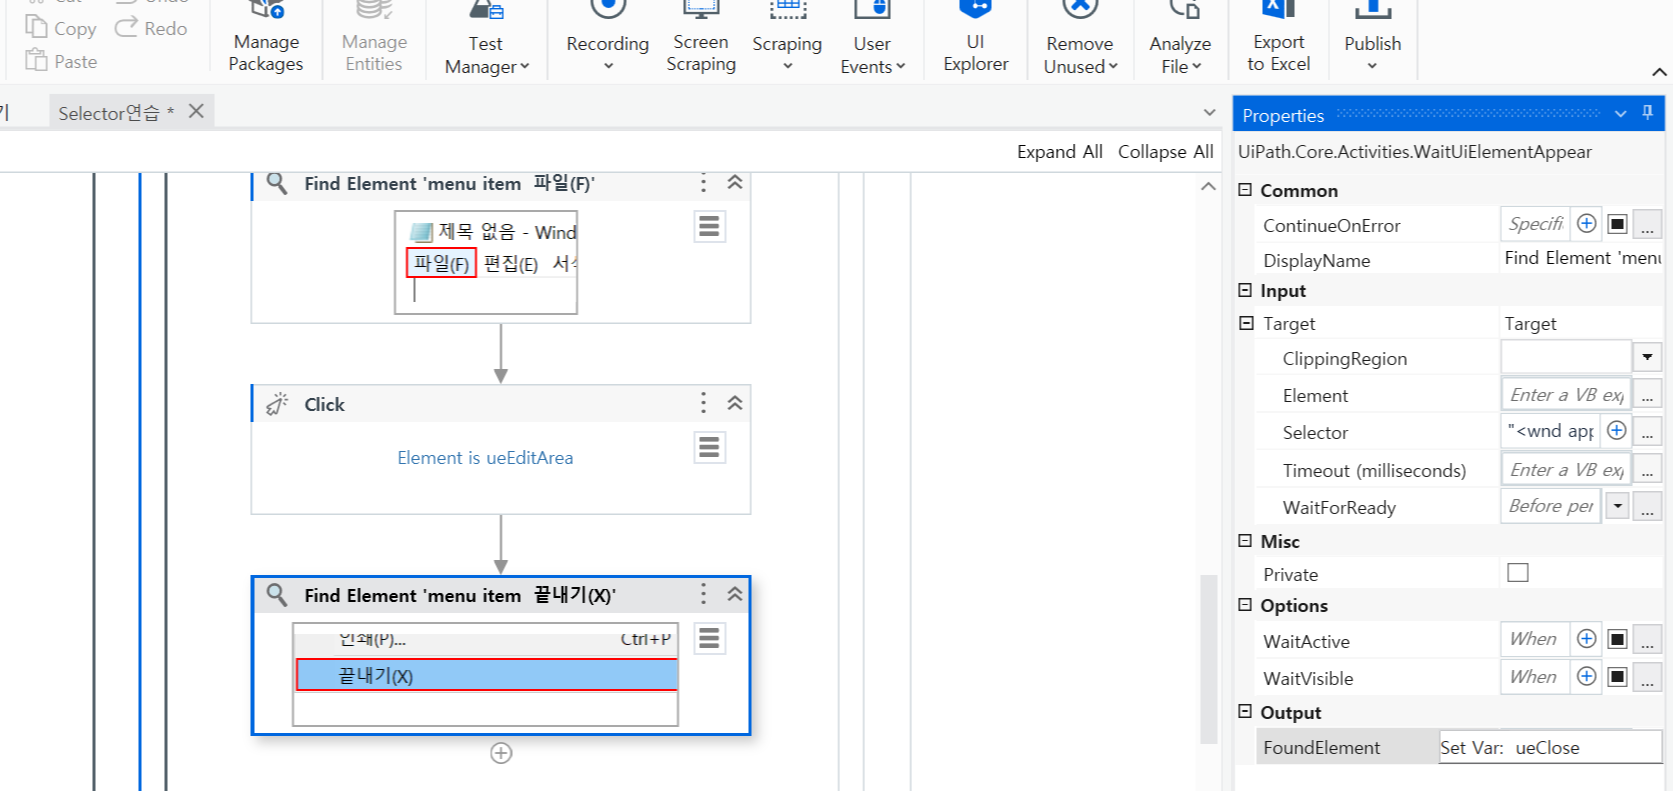This screenshot has width=1673, height=791.
Task: Open Analyze File menu
Action: coord(1180,40)
